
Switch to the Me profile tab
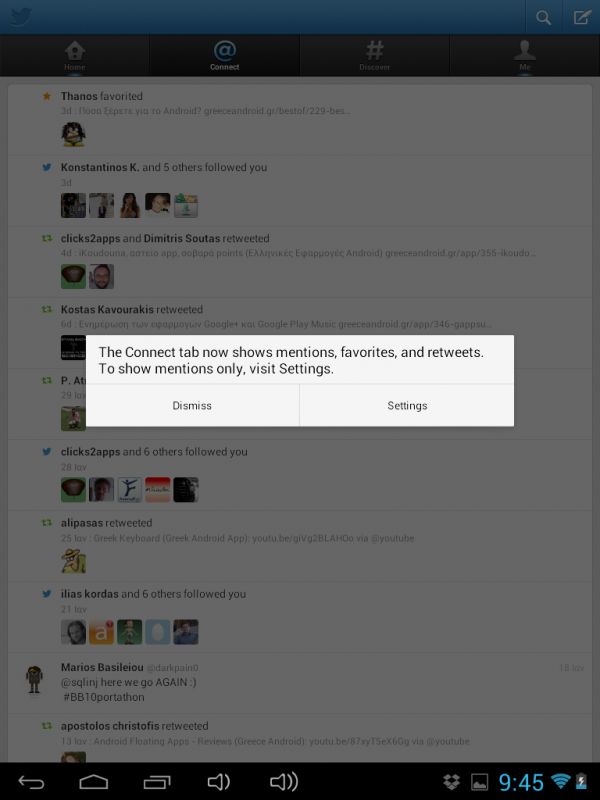[525, 56]
